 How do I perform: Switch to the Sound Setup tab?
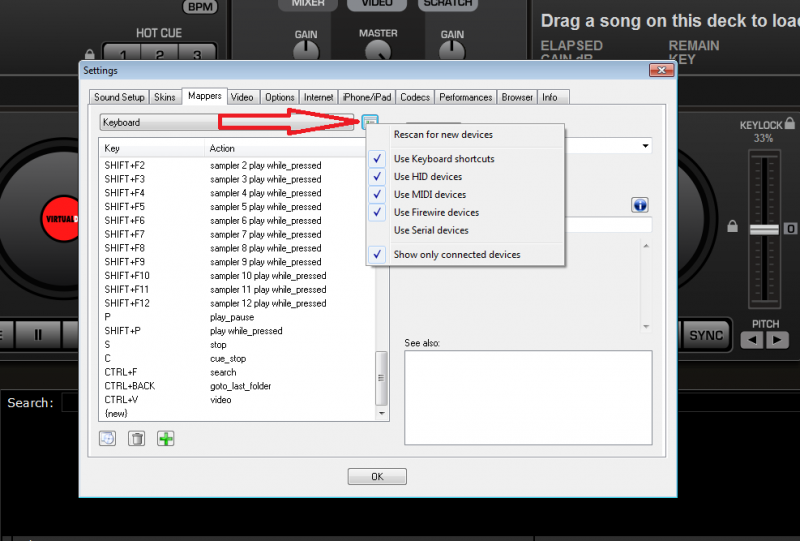point(119,97)
